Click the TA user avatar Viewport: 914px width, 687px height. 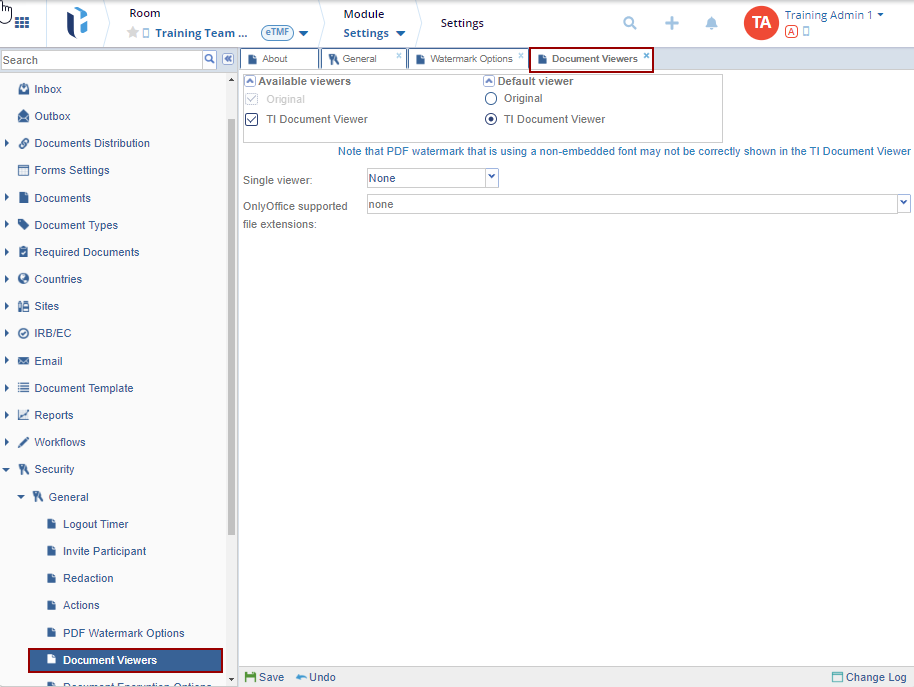point(760,23)
